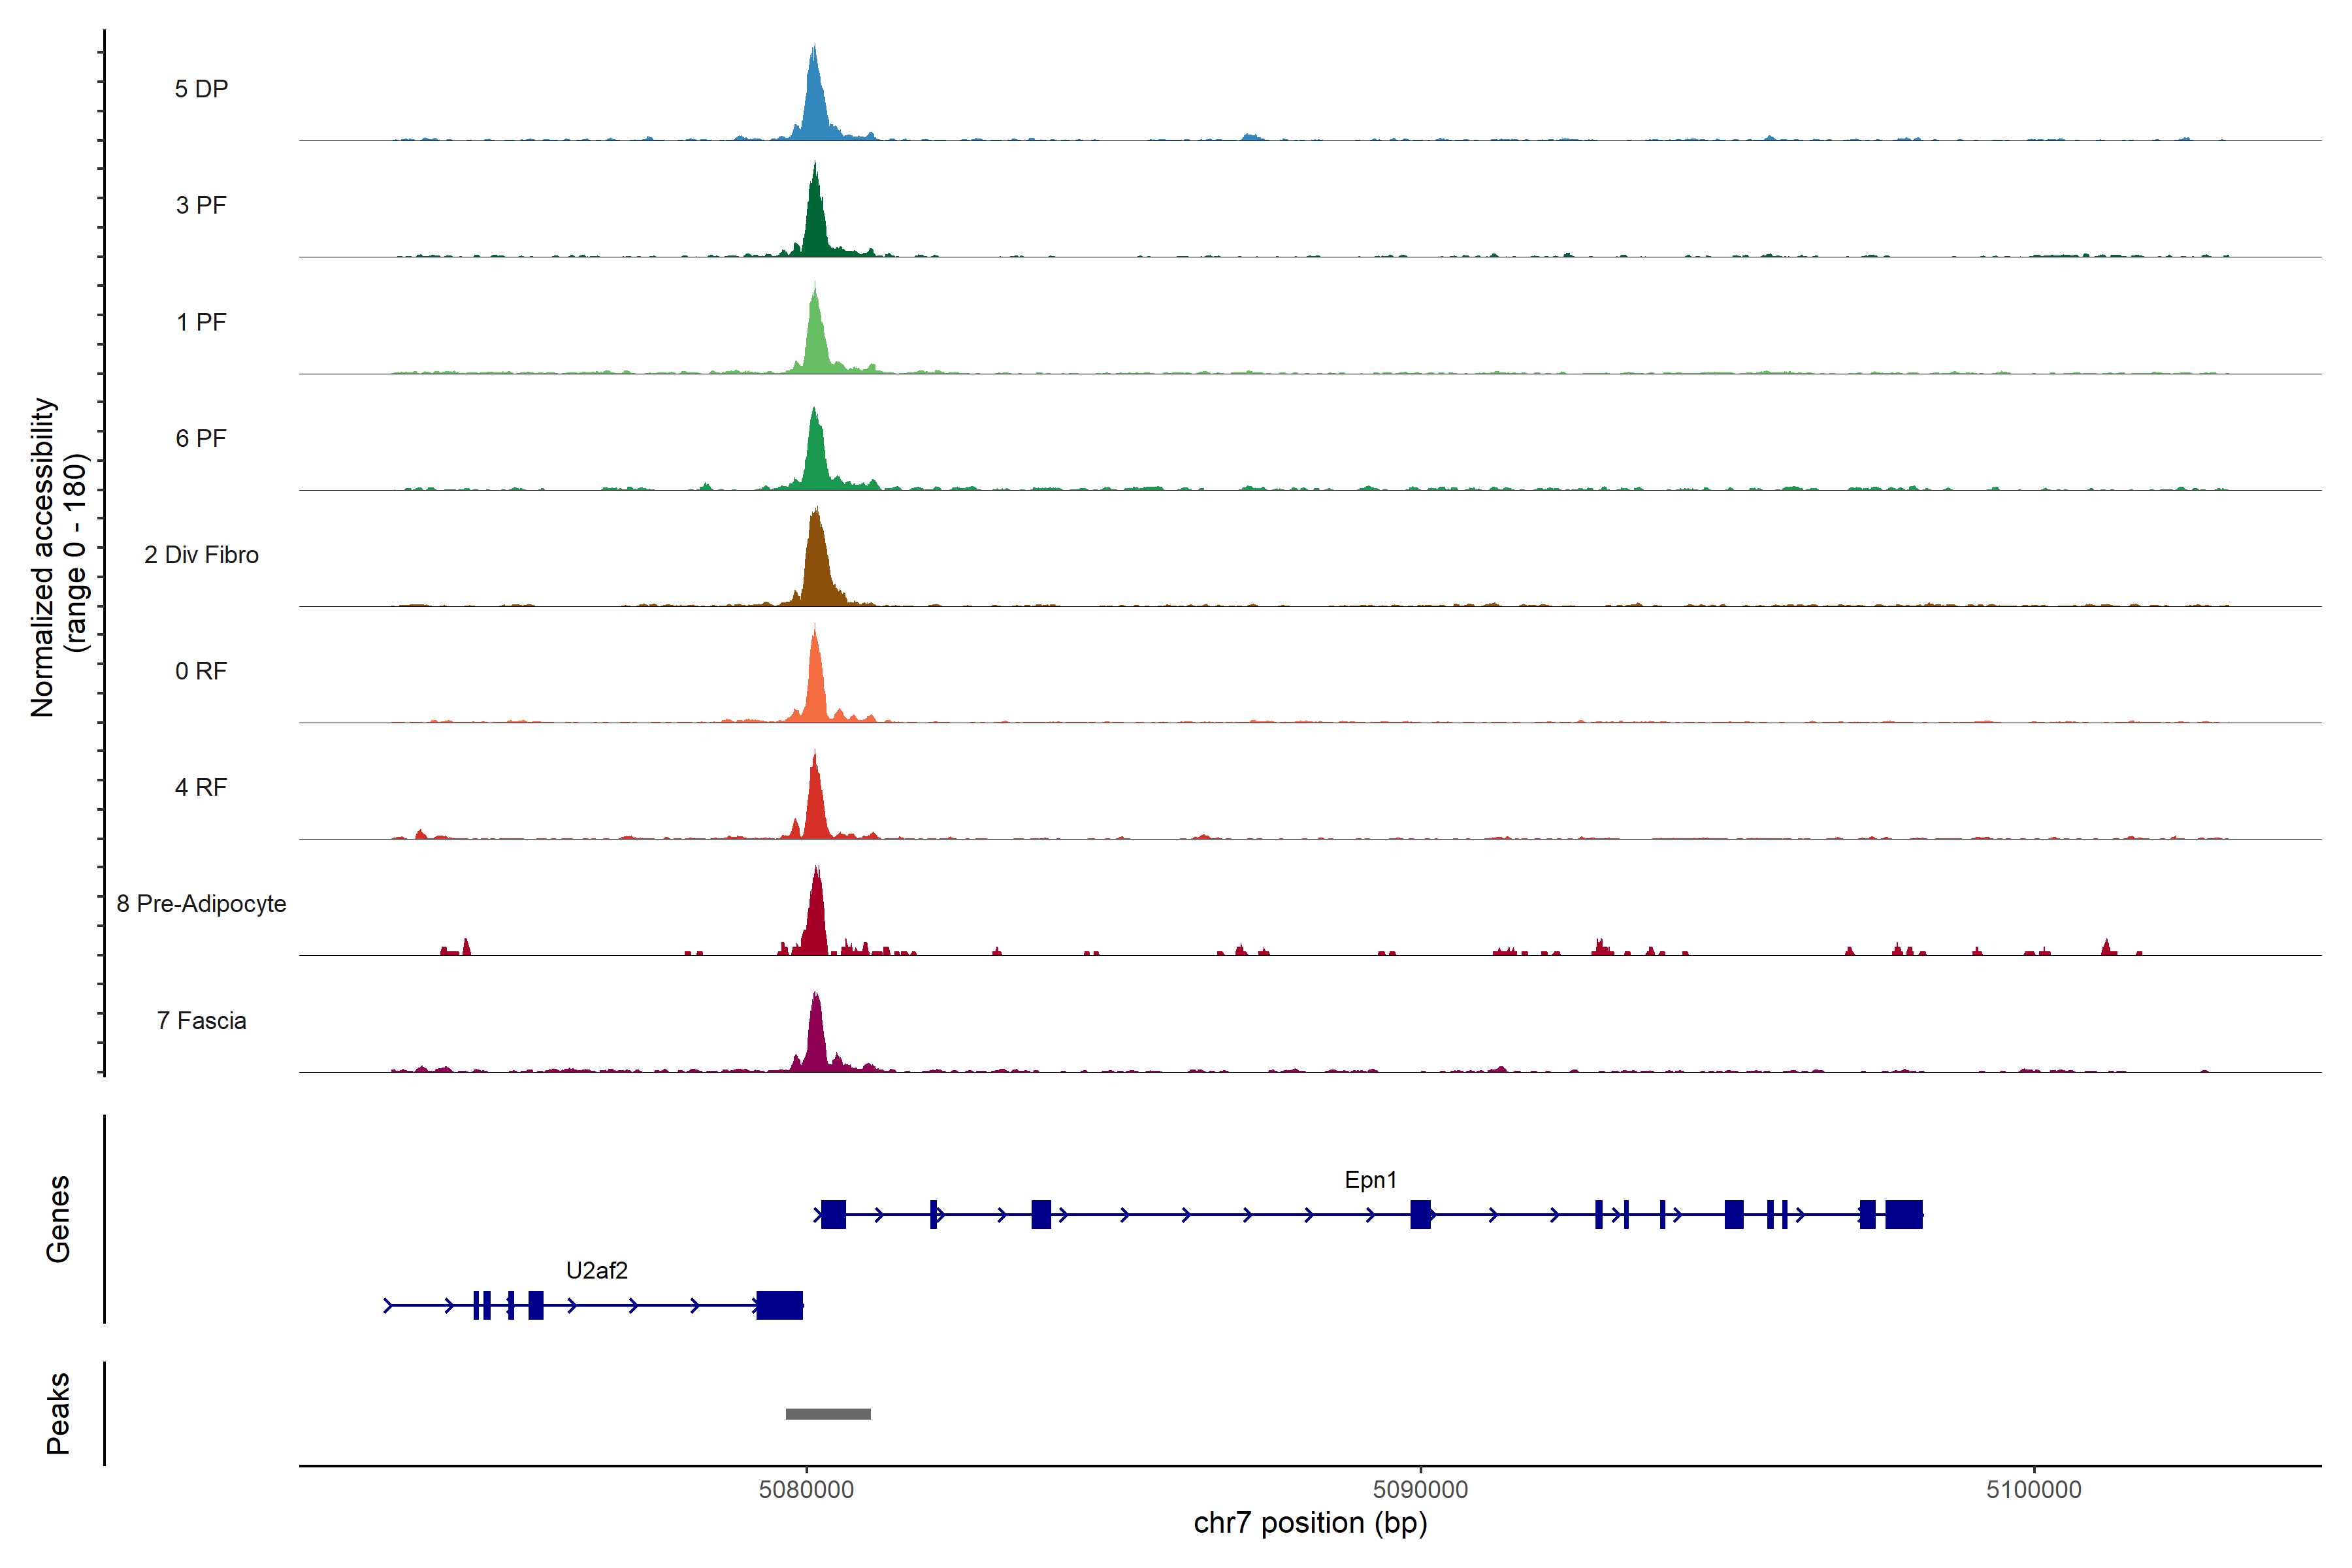Click the 5090000 axis tick label

click(x=1420, y=1490)
